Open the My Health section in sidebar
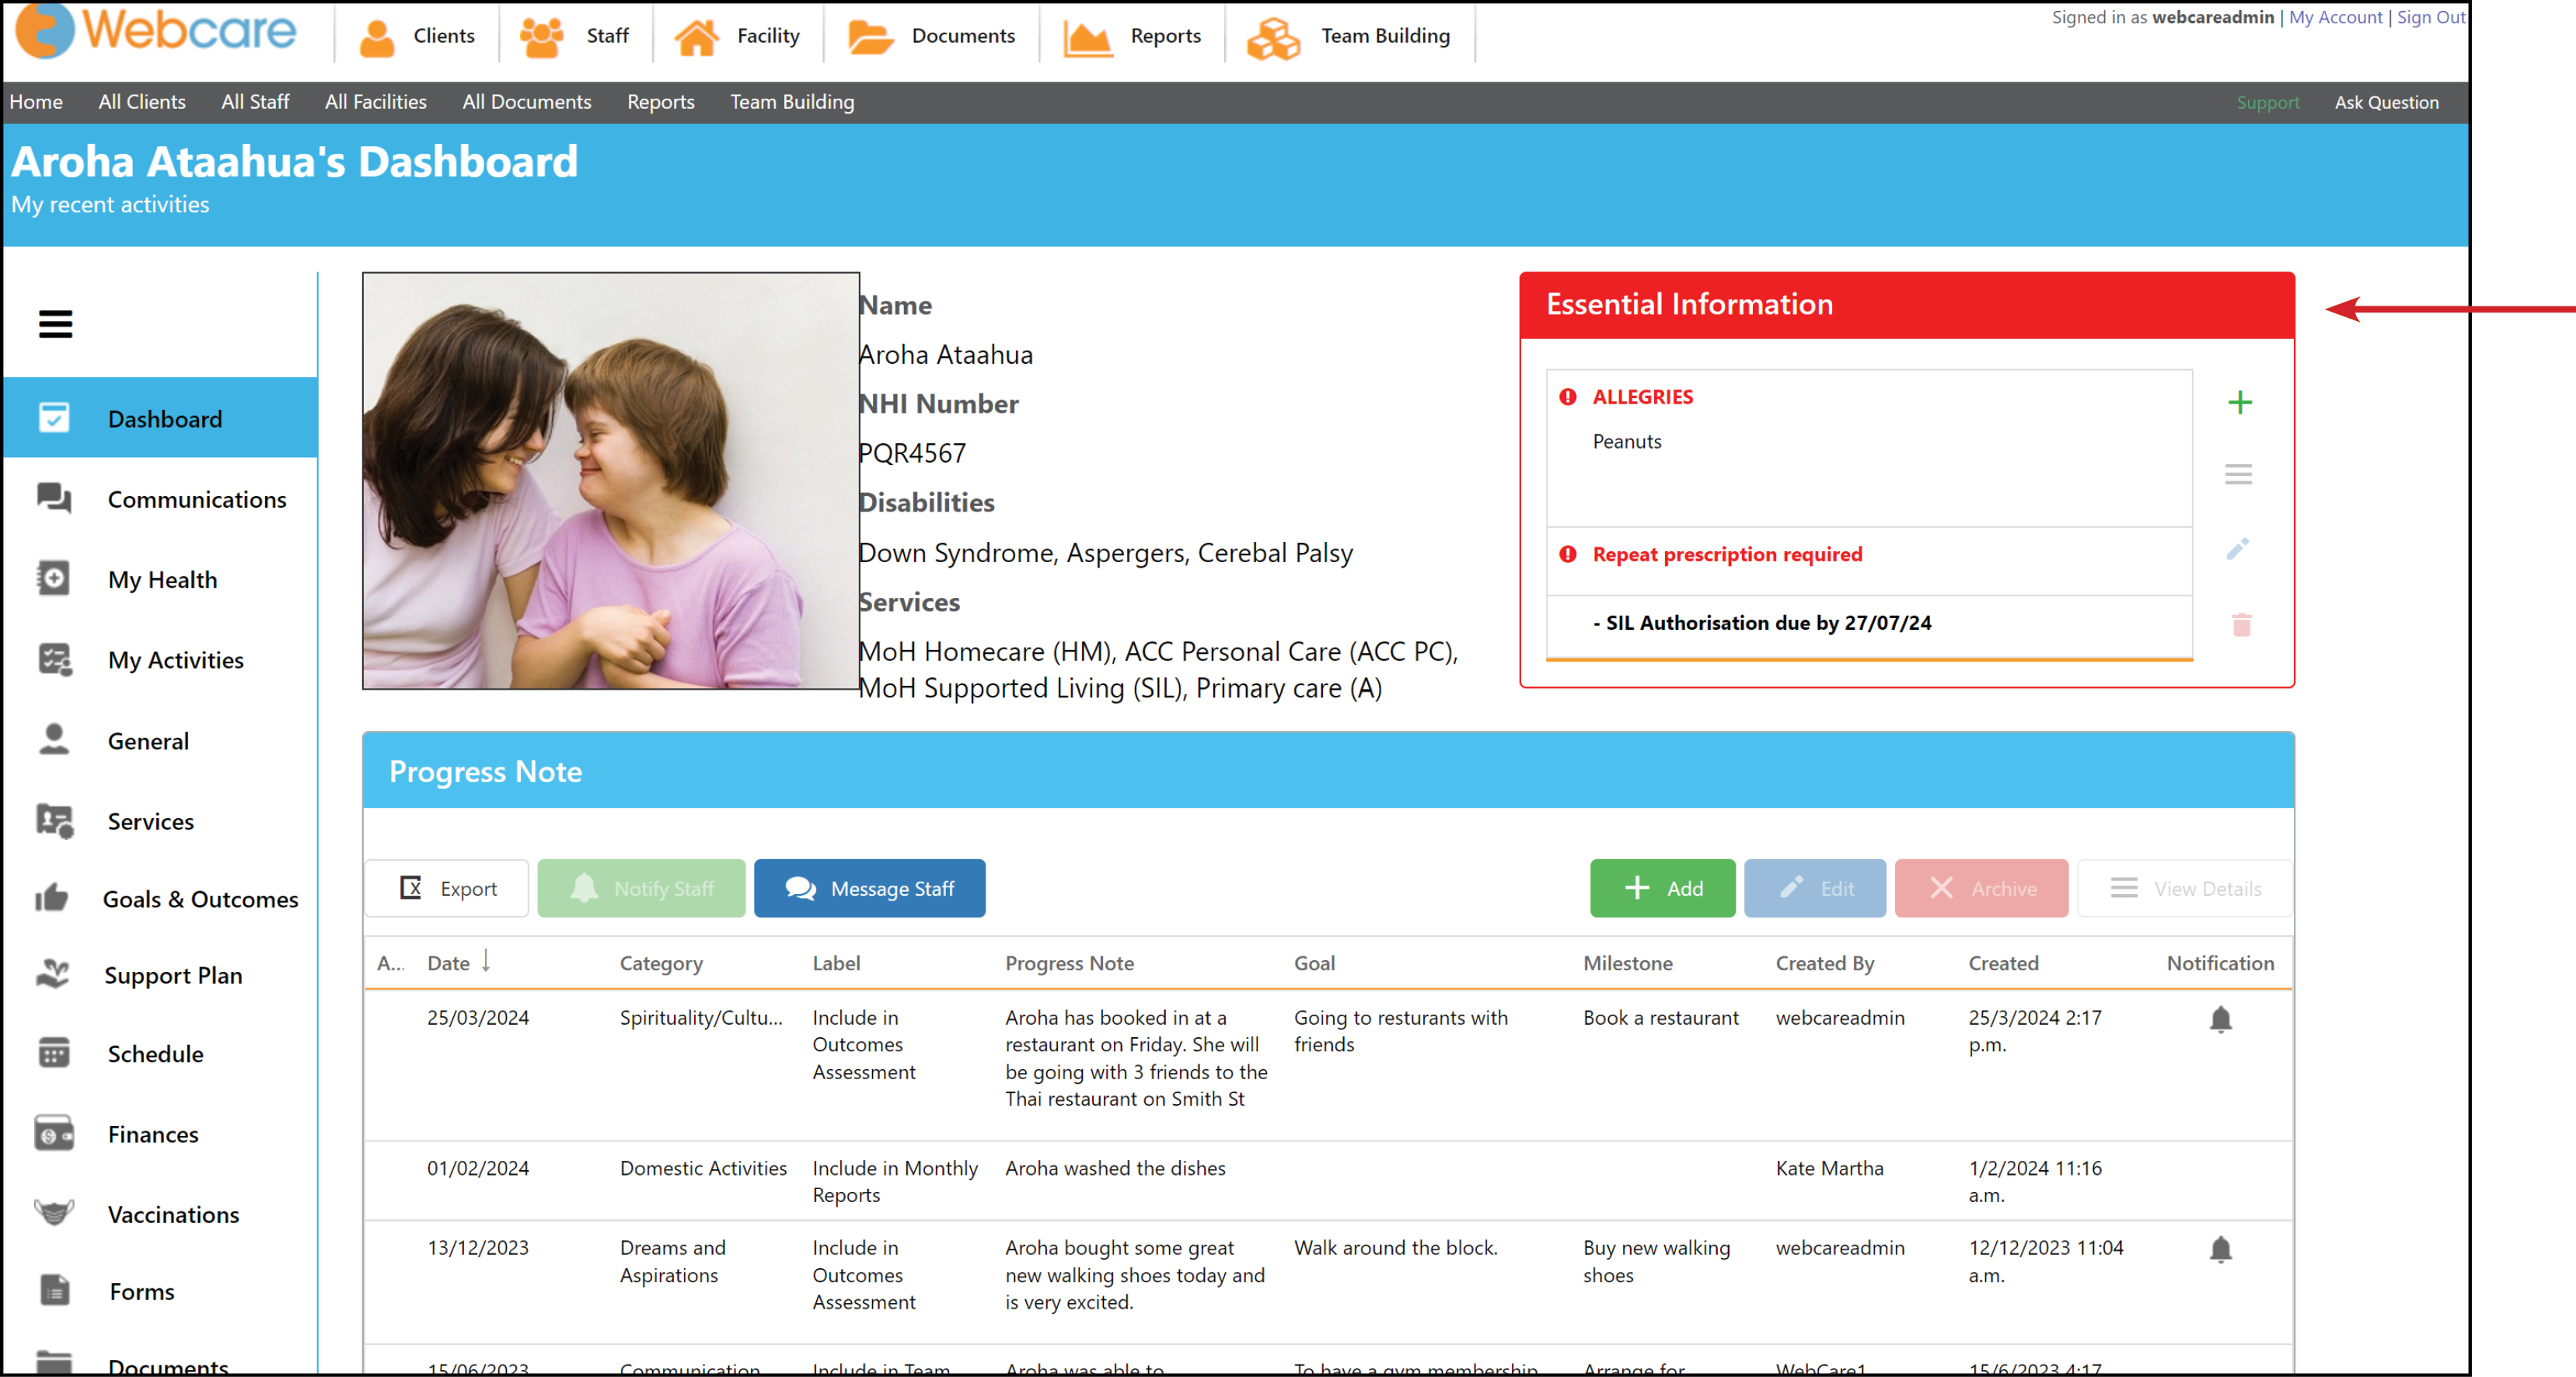 (162, 578)
